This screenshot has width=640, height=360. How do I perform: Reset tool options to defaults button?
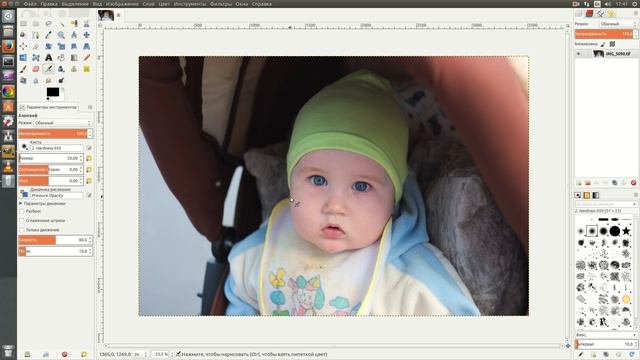84,354
